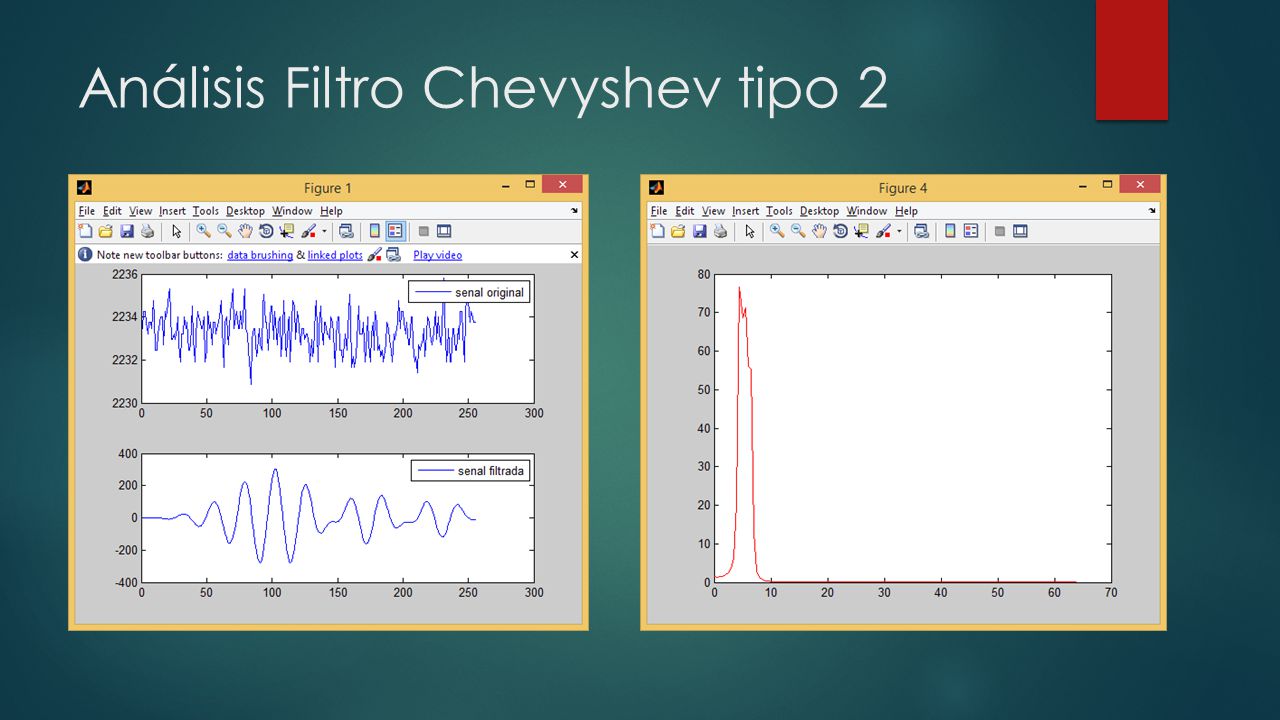Open File menu in Figure 1
Image resolution: width=1280 pixels, height=720 pixels.
86,211
